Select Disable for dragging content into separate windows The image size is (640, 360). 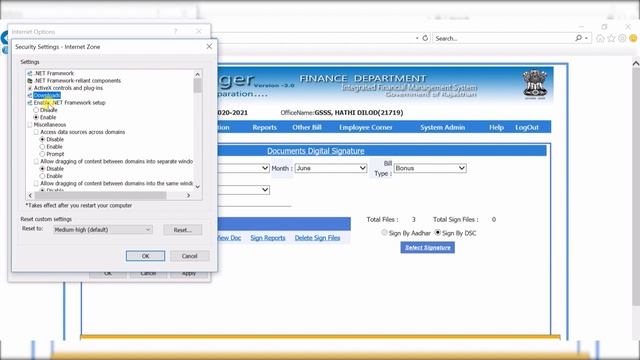pos(42,169)
